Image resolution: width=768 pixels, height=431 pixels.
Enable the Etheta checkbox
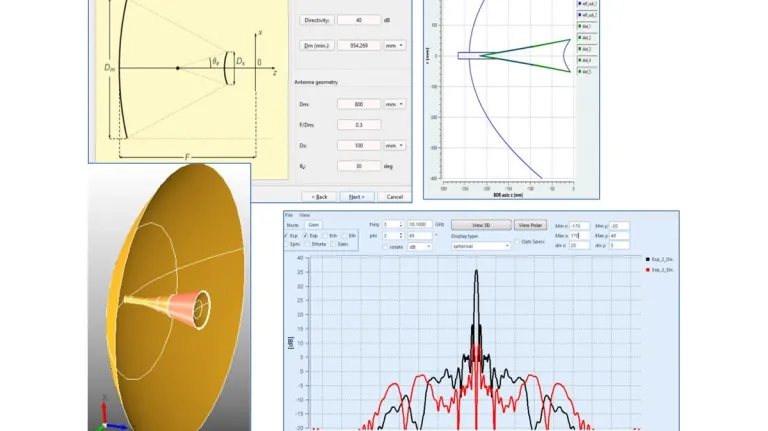point(308,244)
